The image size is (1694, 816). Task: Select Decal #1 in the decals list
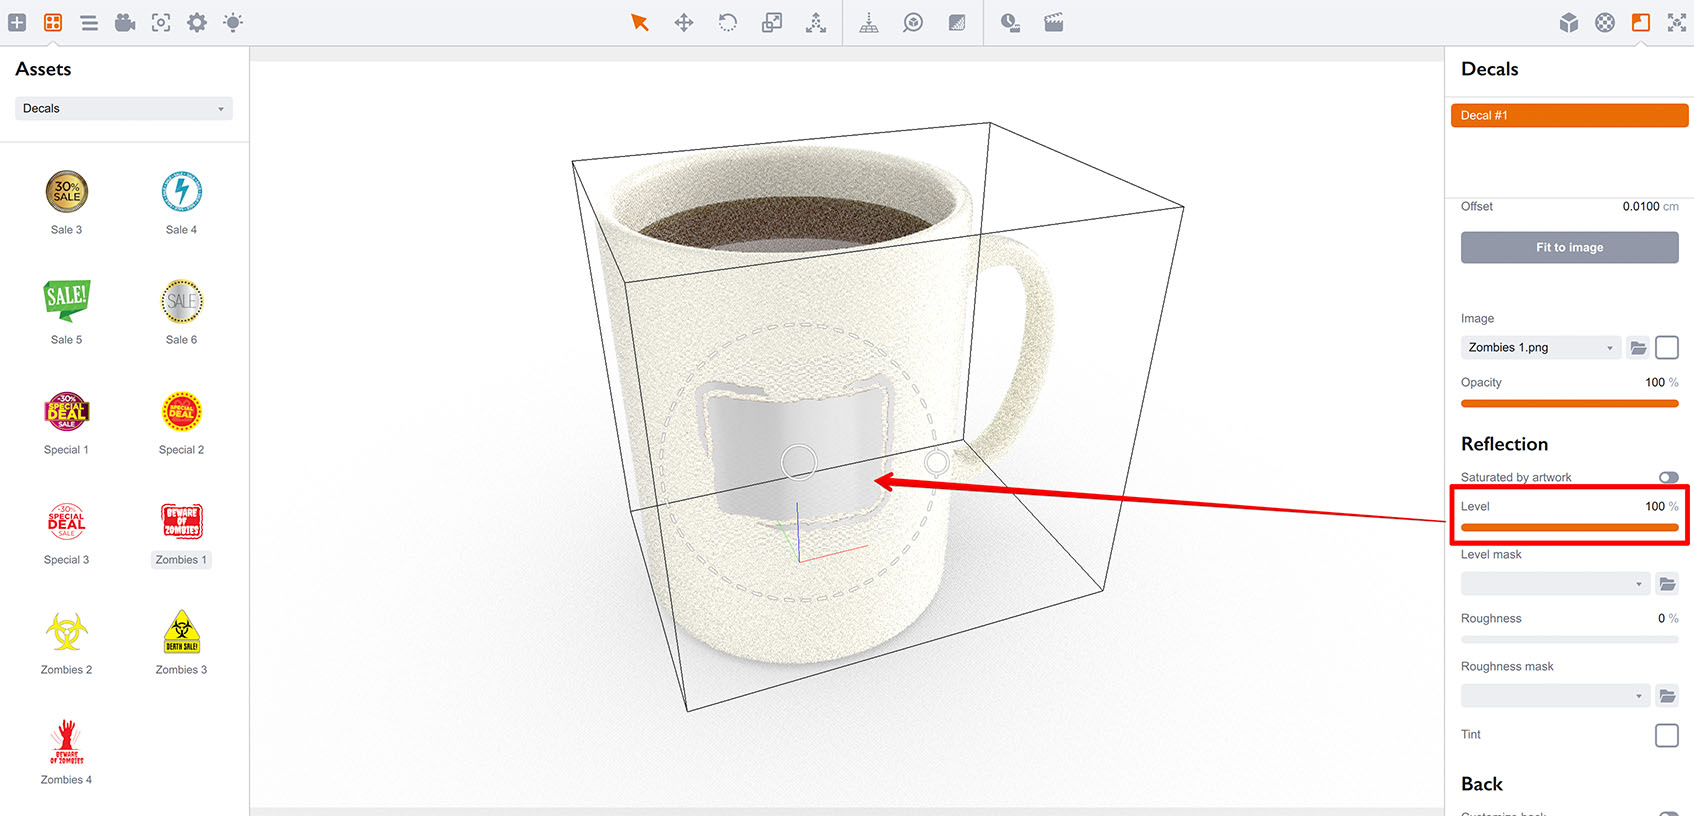click(x=1569, y=115)
